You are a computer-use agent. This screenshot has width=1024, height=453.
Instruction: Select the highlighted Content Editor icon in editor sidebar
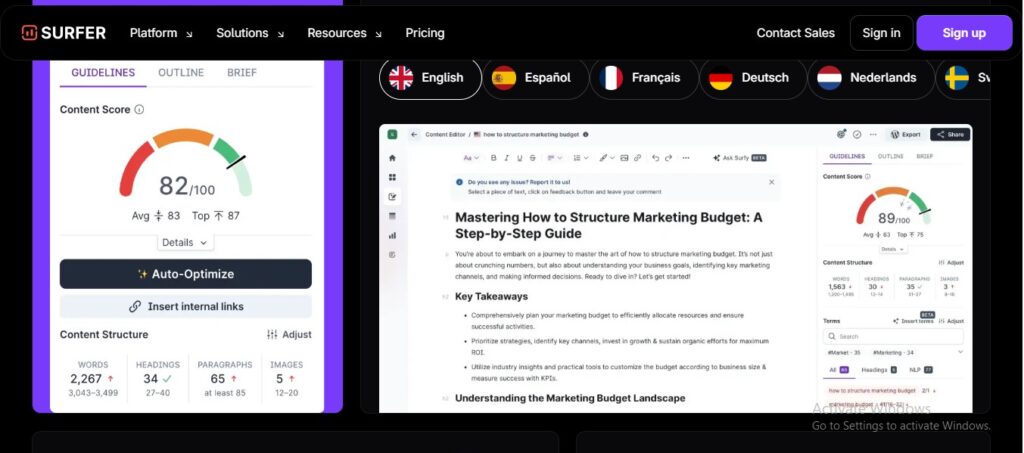point(392,196)
